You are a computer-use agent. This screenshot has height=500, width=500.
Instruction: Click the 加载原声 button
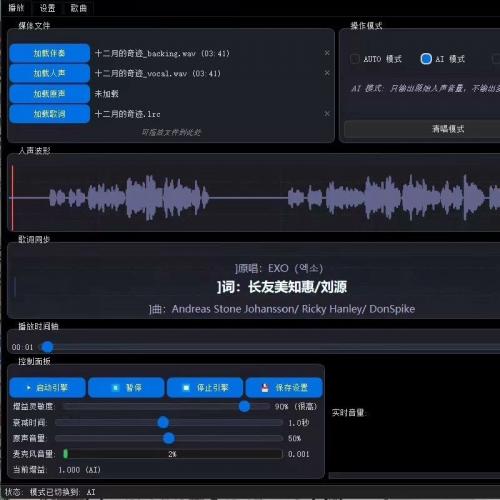click(x=49, y=94)
